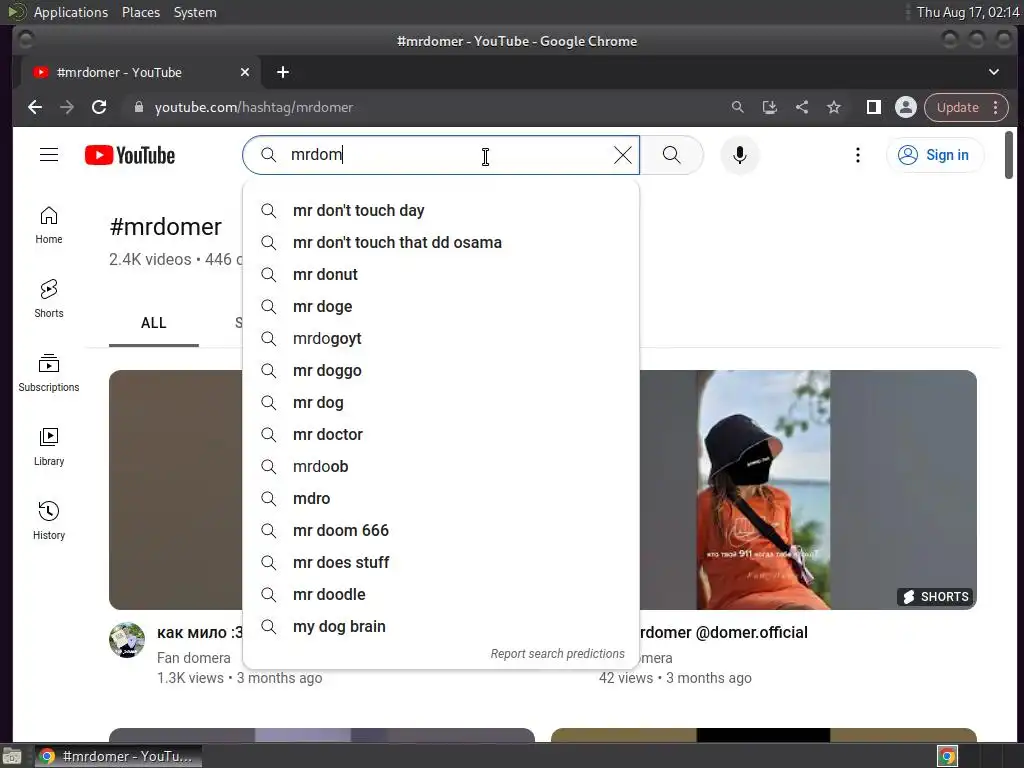Click the clock Thu Aug 17, 02:14

(x=968, y=12)
